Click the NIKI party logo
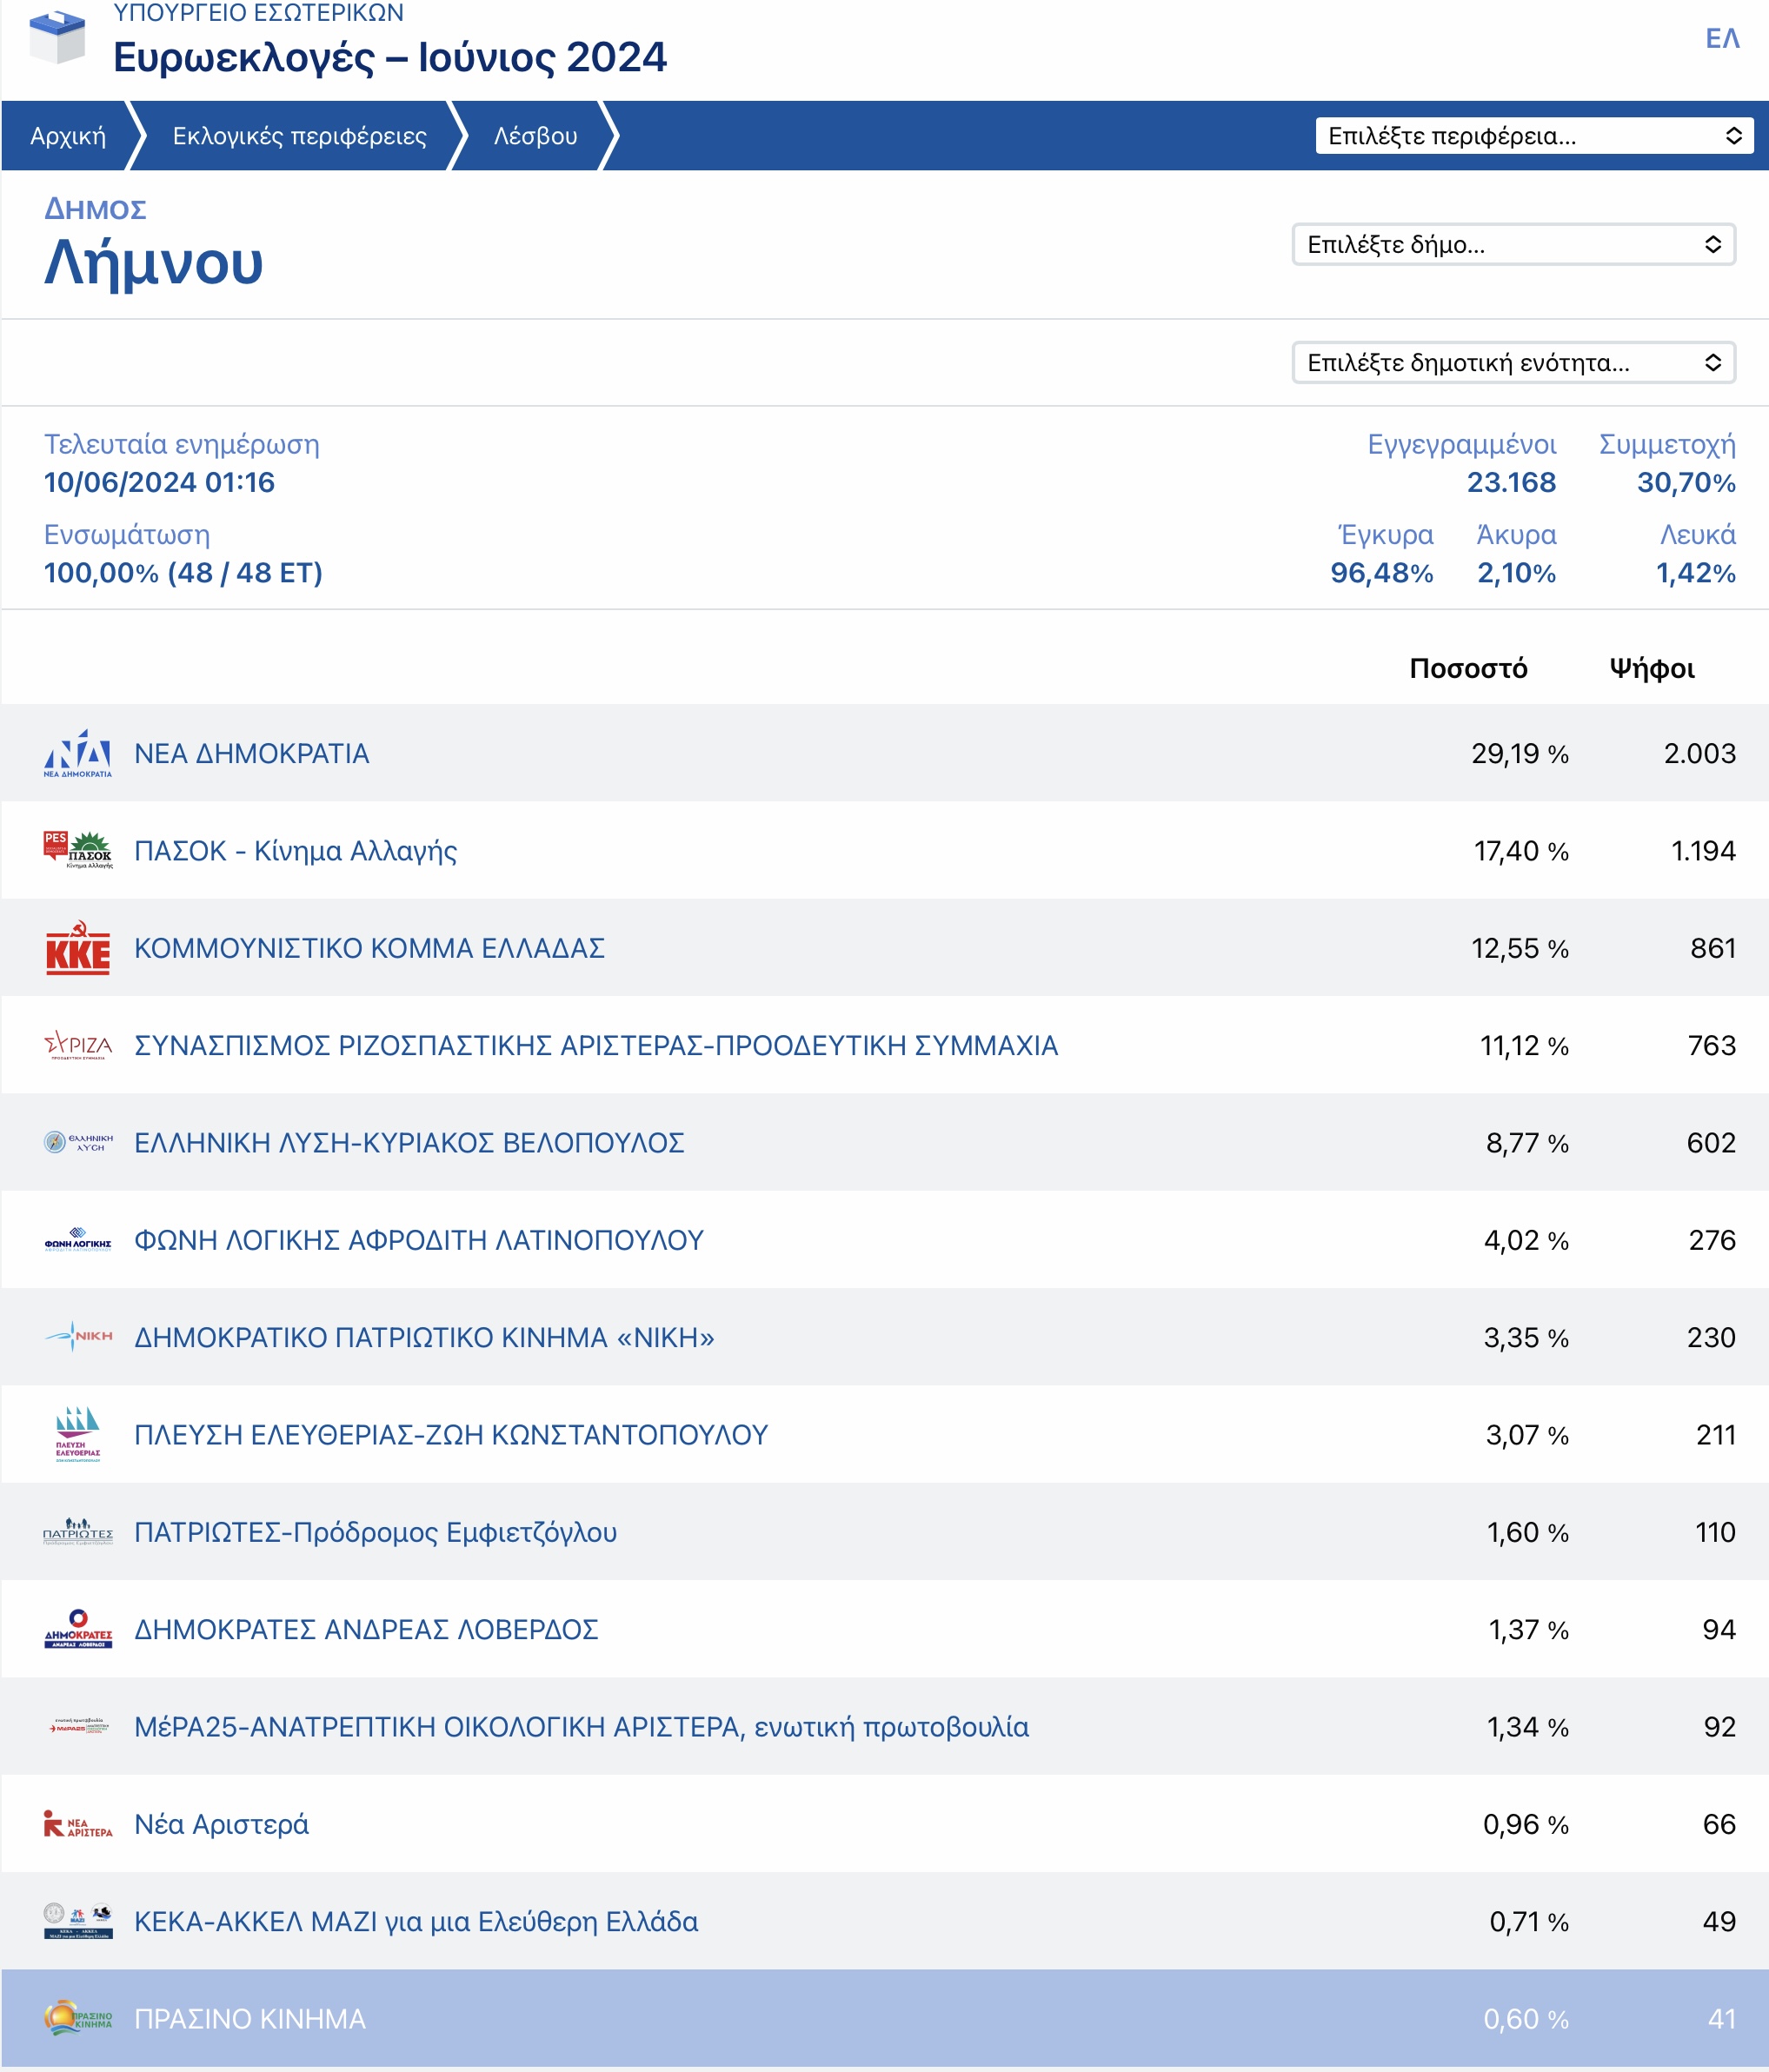 (78, 1337)
